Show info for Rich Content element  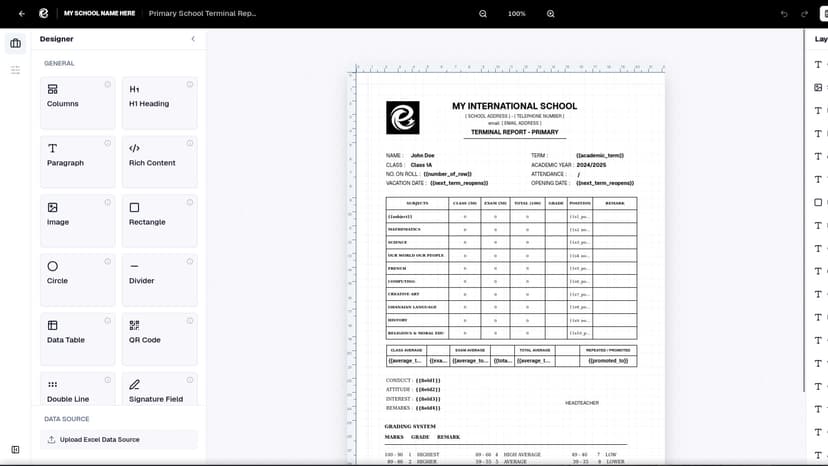[x=190, y=143]
